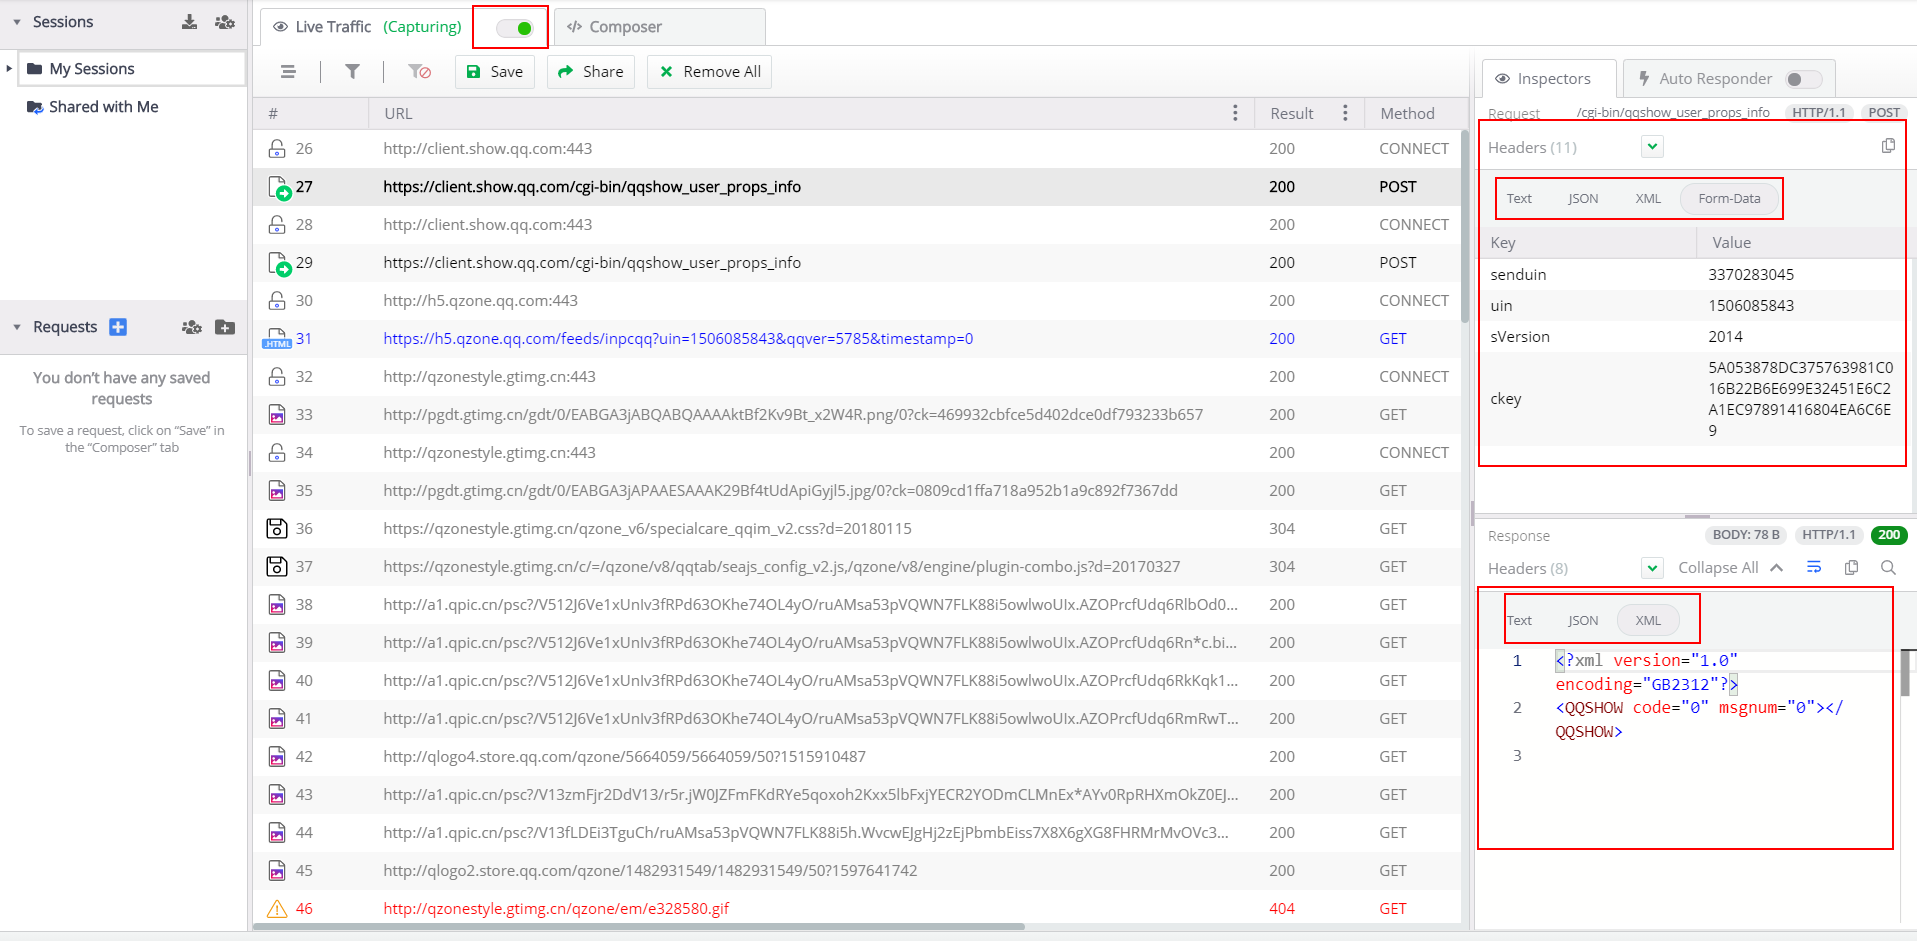Click the warning triangle icon of session 46

tap(277, 909)
